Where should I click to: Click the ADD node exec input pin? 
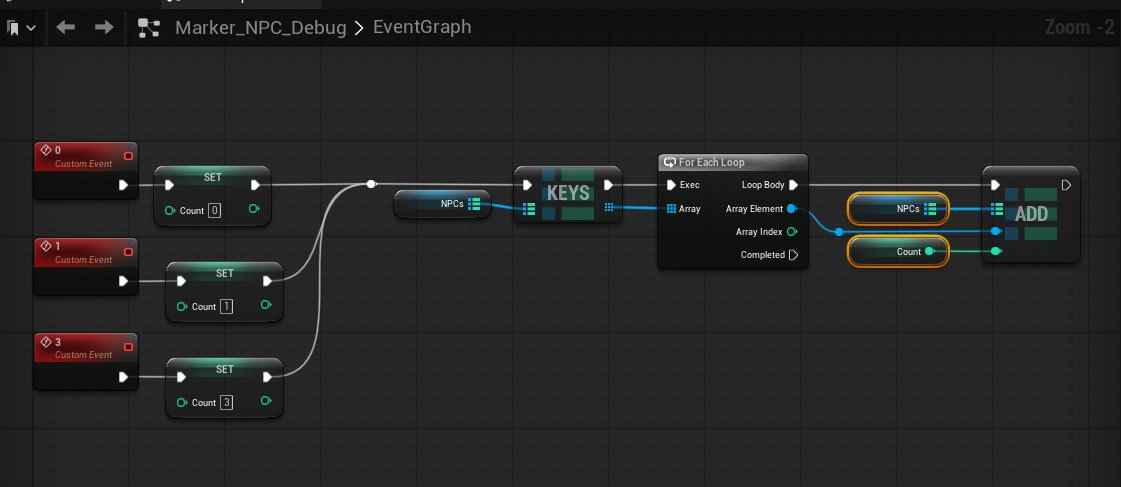pyautogui.click(x=996, y=185)
